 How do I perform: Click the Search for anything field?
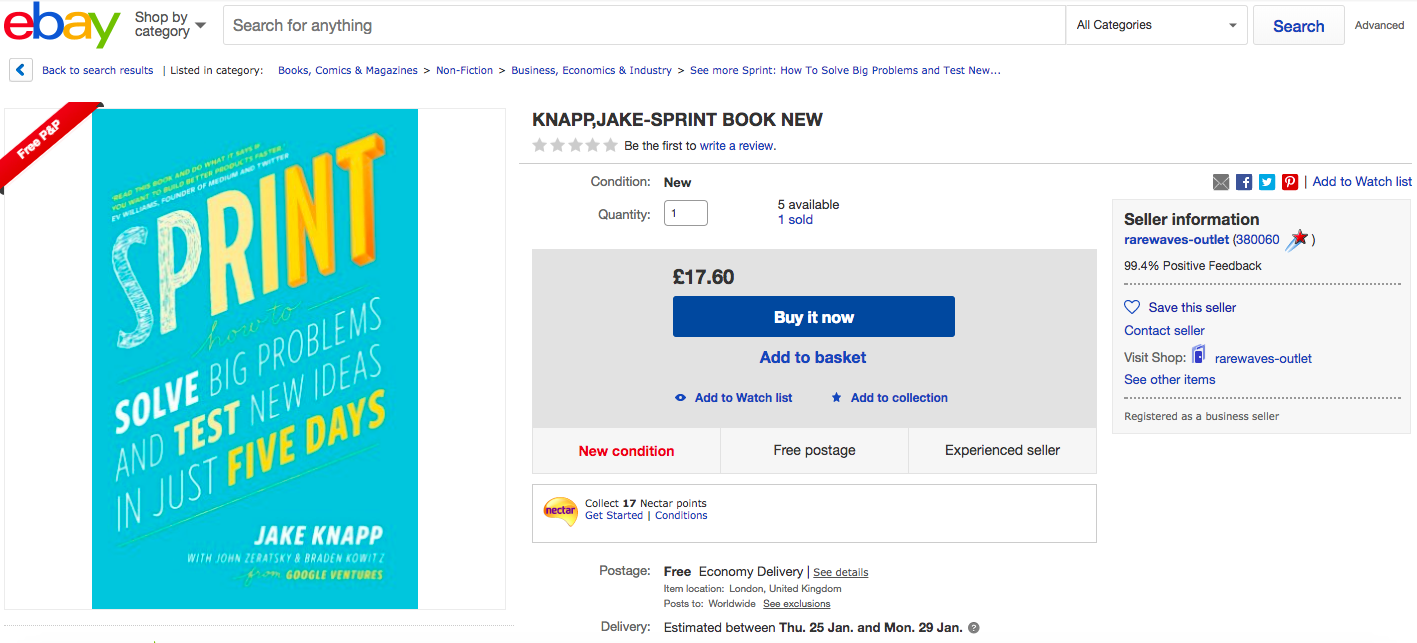(644, 25)
